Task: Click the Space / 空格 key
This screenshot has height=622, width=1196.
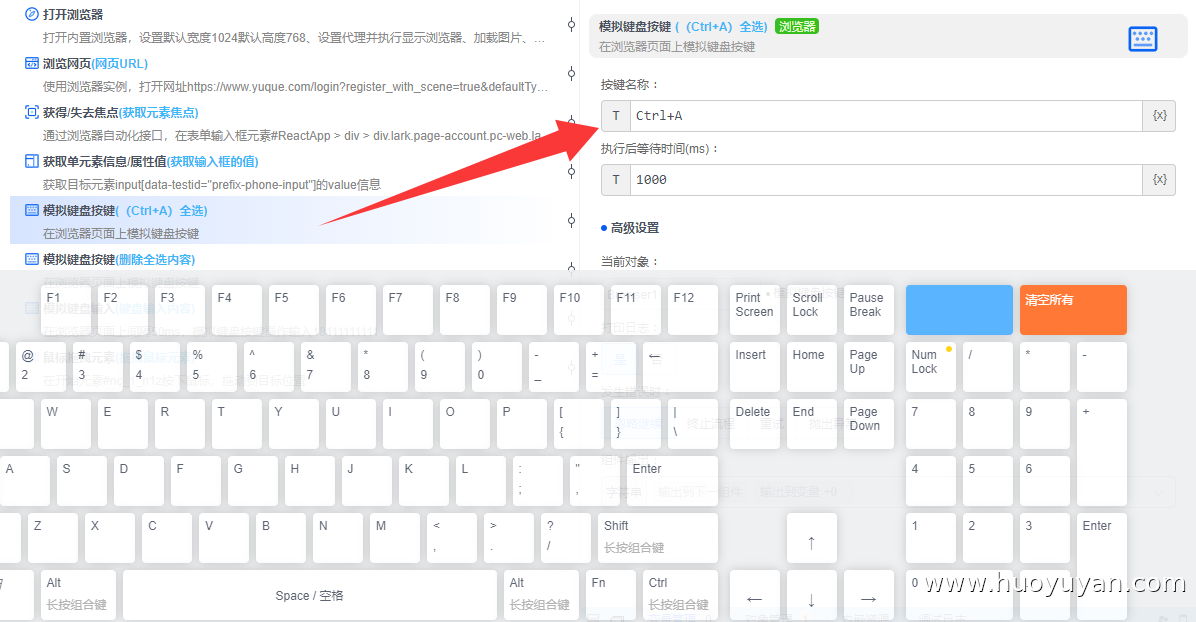Action: 310,595
